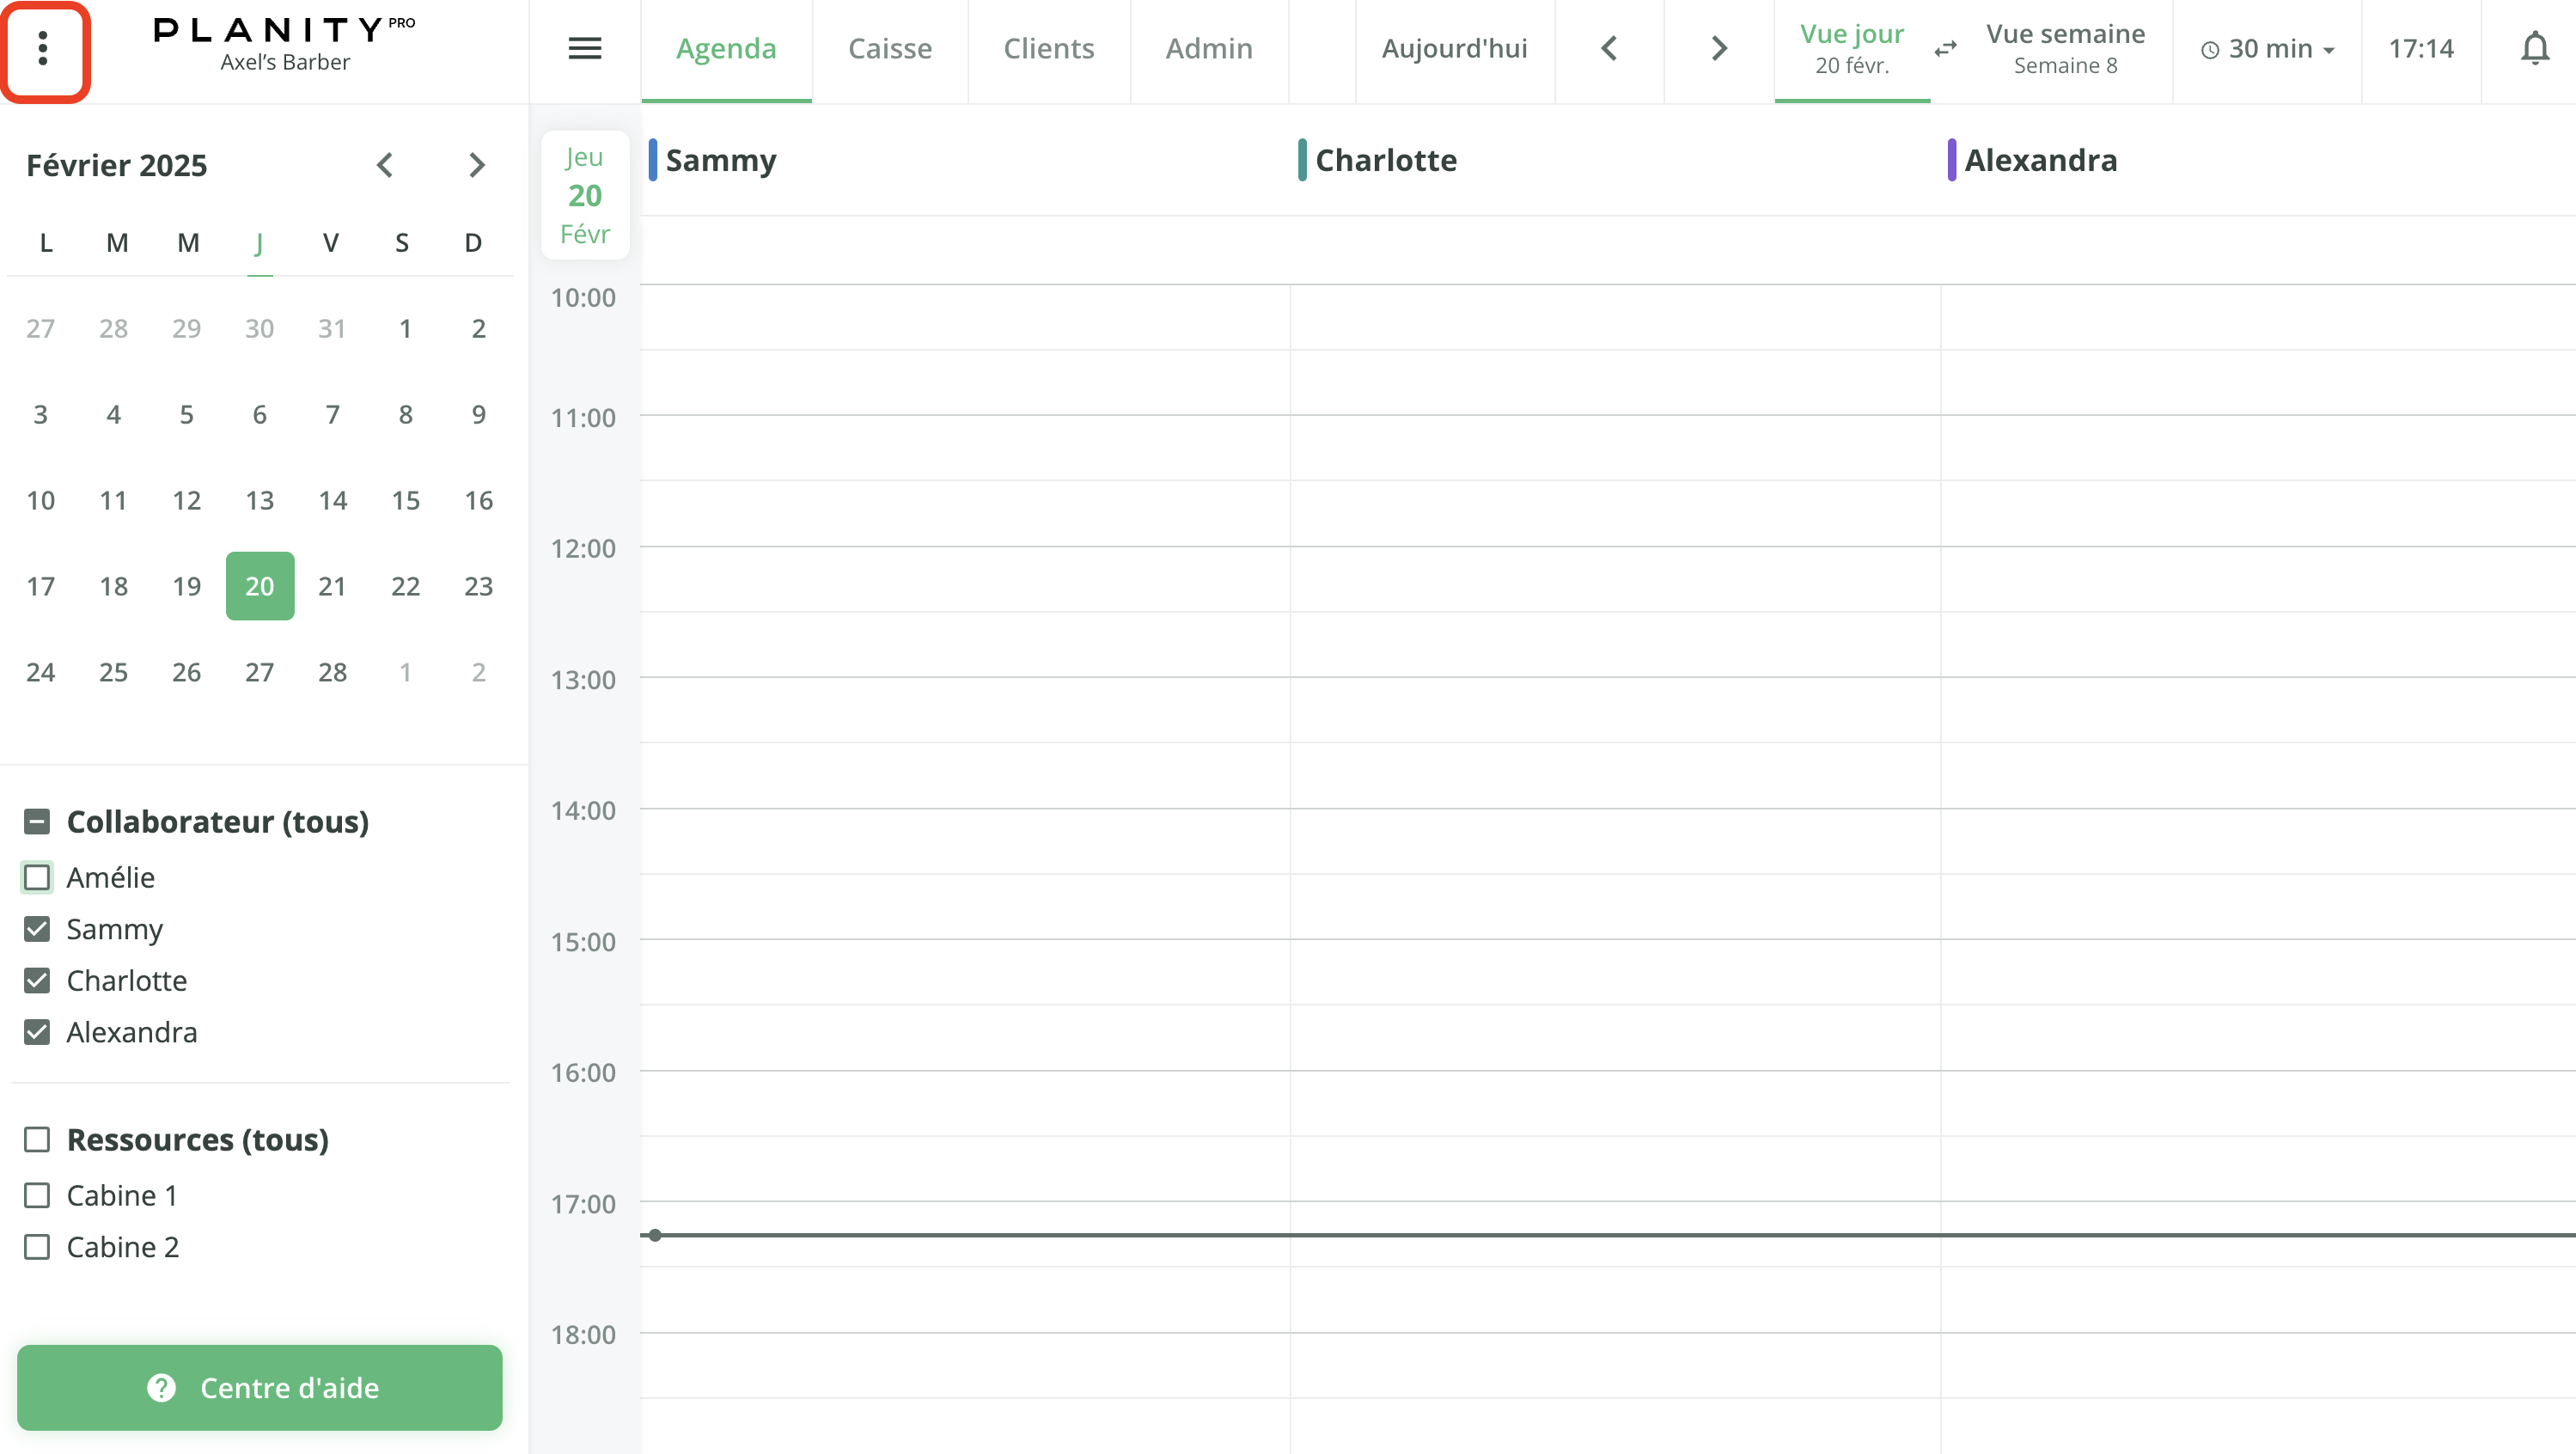The image size is (2576, 1454).
Task: Click the Aujourd'hui button
Action: point(1454,49)
